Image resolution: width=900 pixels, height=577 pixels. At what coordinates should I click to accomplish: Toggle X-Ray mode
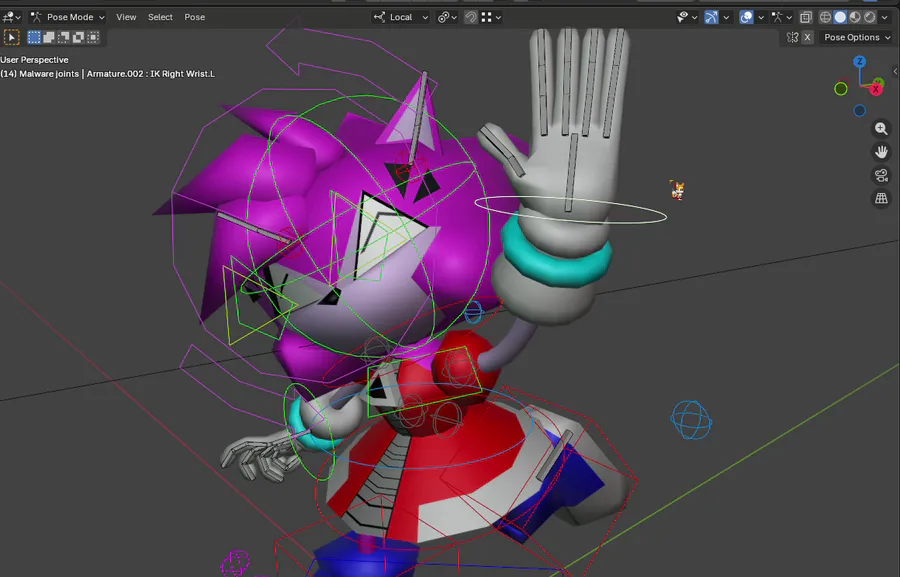[806, 17]
